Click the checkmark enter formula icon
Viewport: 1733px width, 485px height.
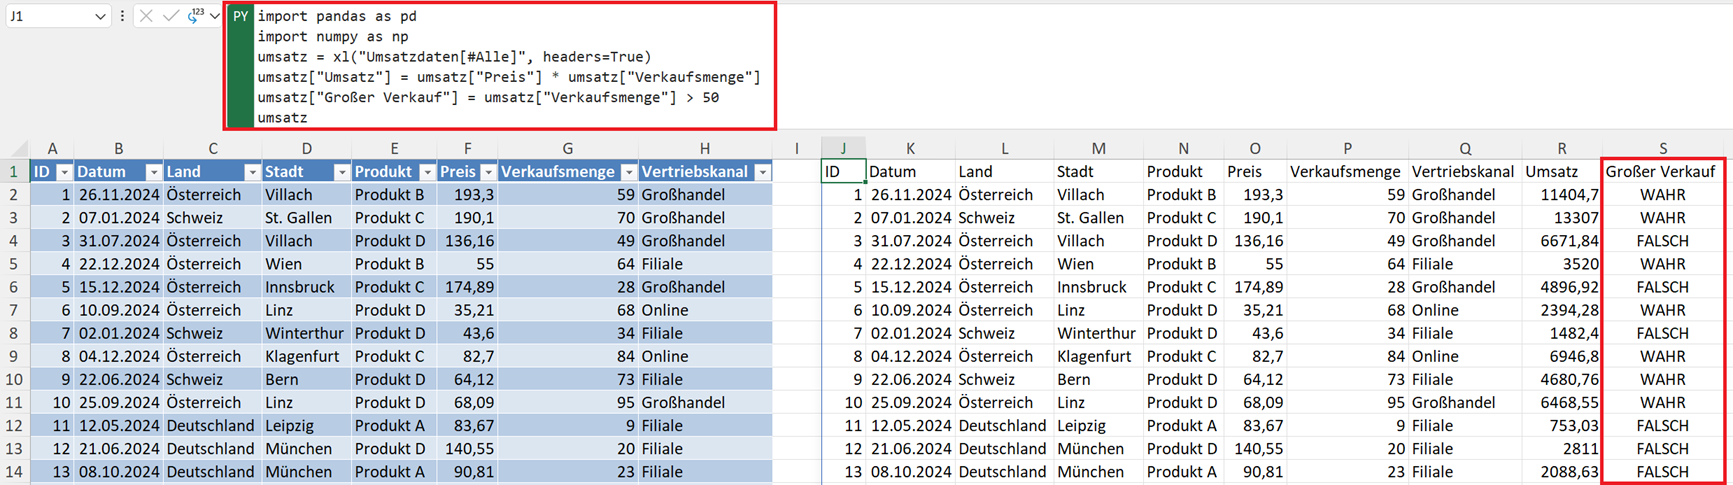pyautogui.click(x=170, y=16)
